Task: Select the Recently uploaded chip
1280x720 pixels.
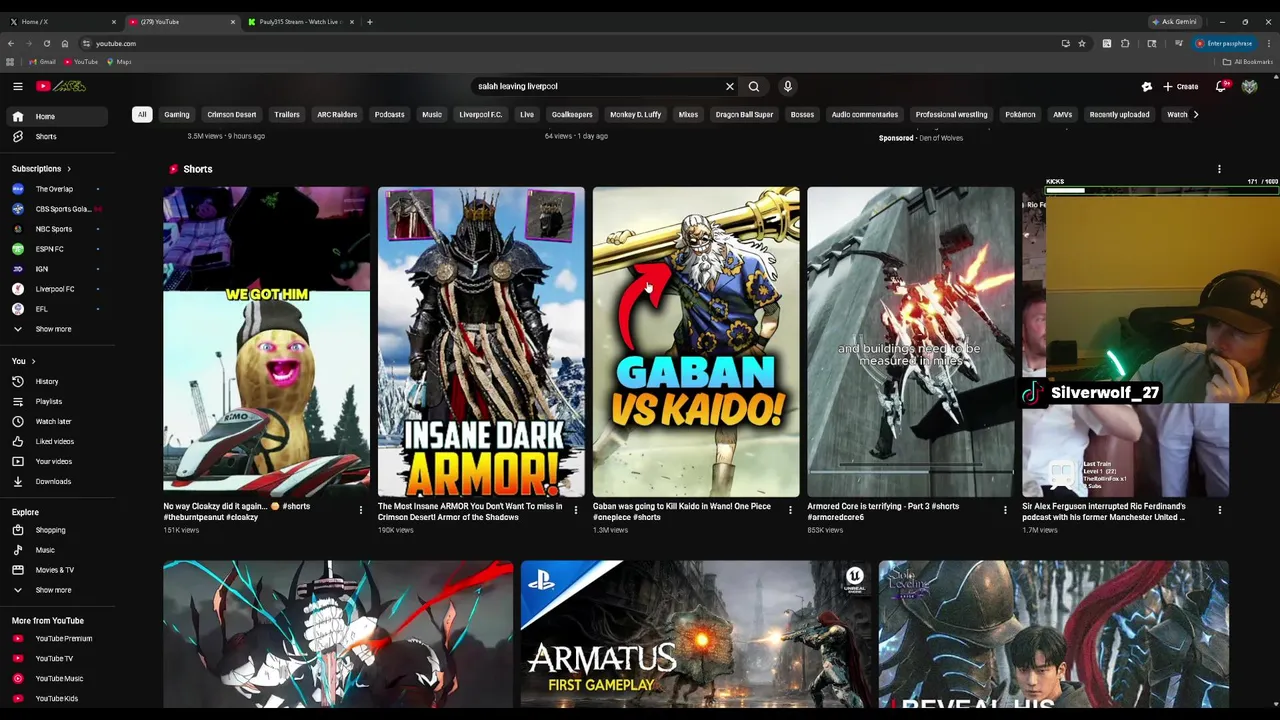Action: click(1119, 114)
